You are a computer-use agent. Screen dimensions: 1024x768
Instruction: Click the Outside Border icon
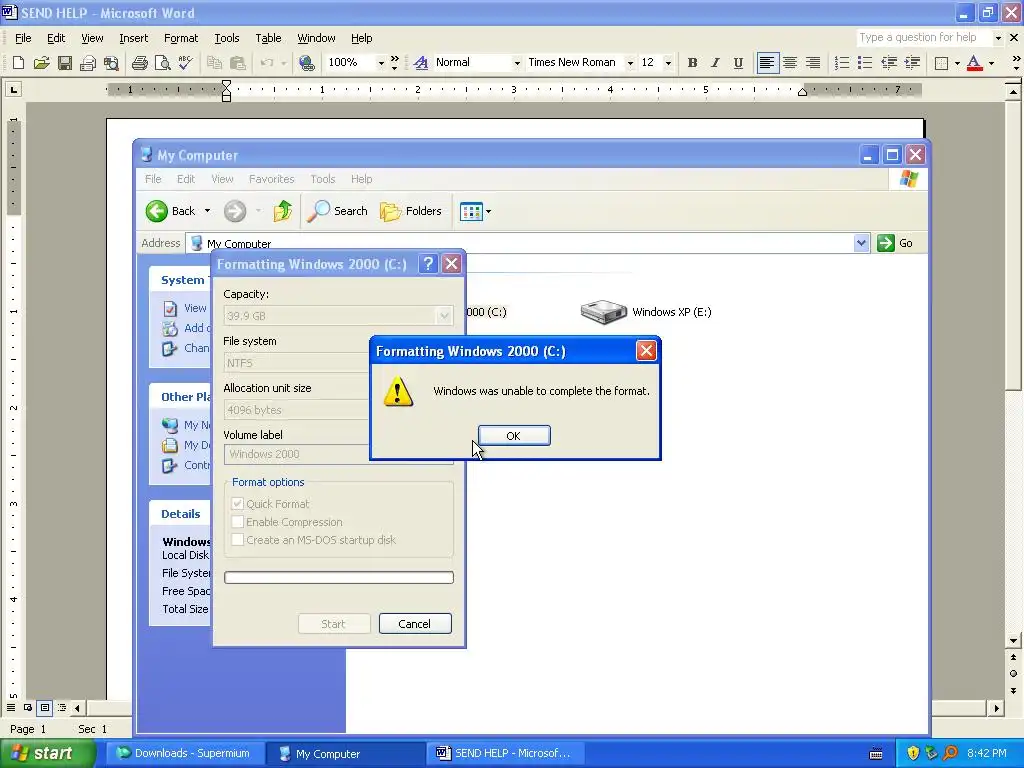941,63
